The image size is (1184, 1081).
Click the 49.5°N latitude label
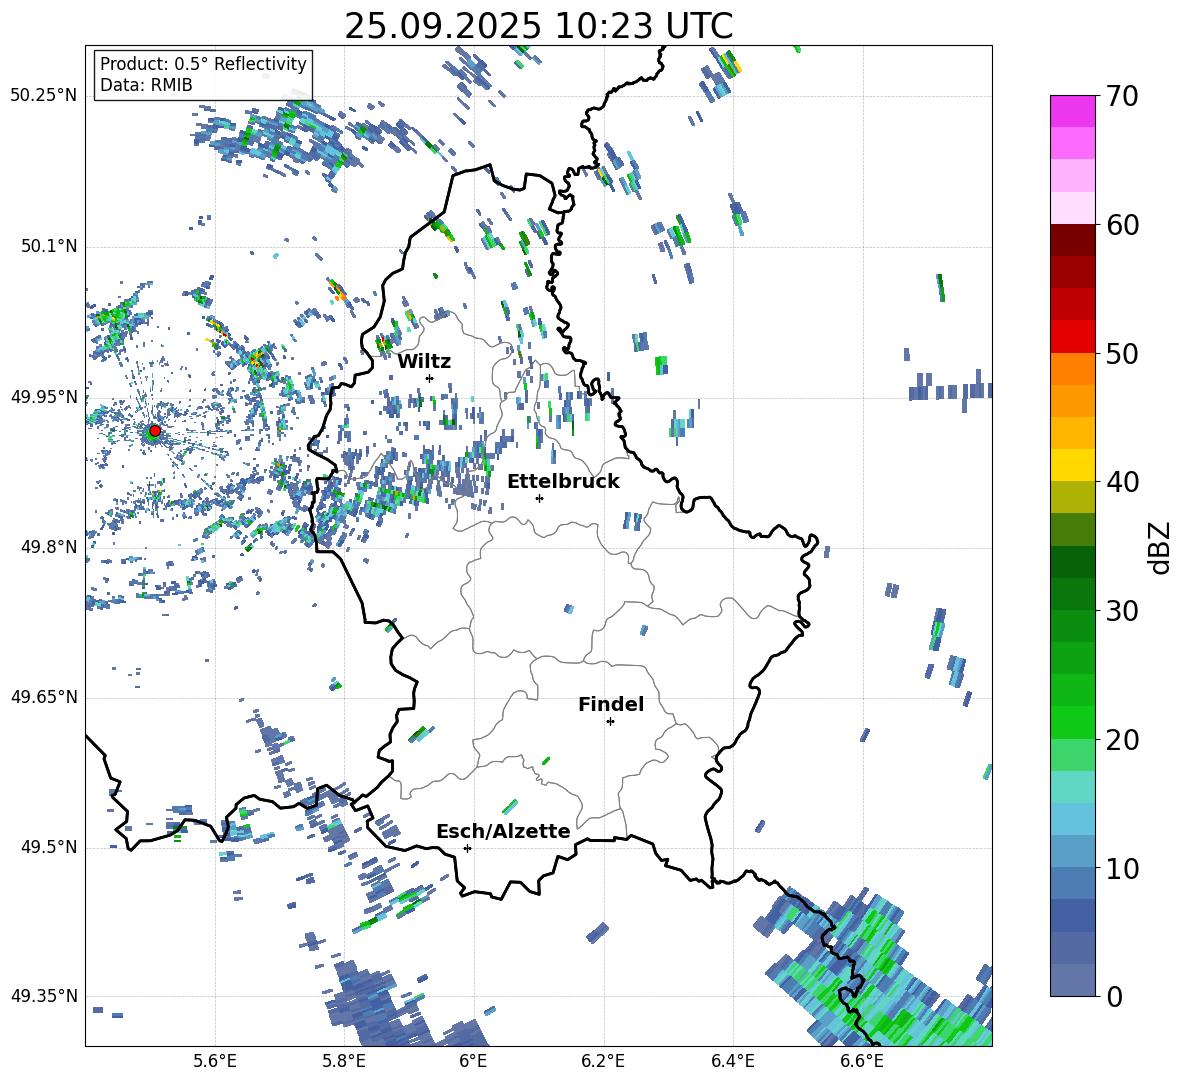pyautogui.click(x=48, y=848)
